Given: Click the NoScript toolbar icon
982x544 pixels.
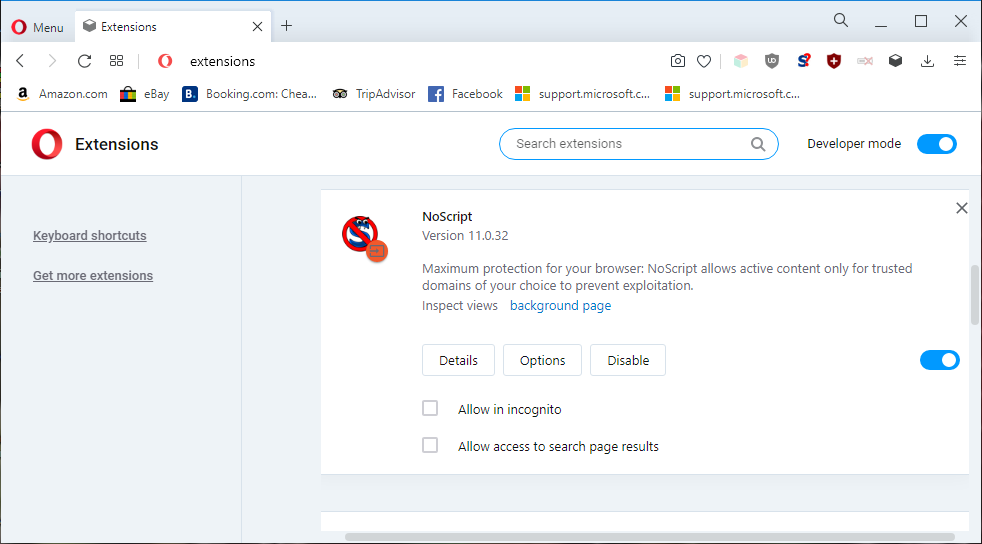Looking at the screenshot, I should 804,61.
